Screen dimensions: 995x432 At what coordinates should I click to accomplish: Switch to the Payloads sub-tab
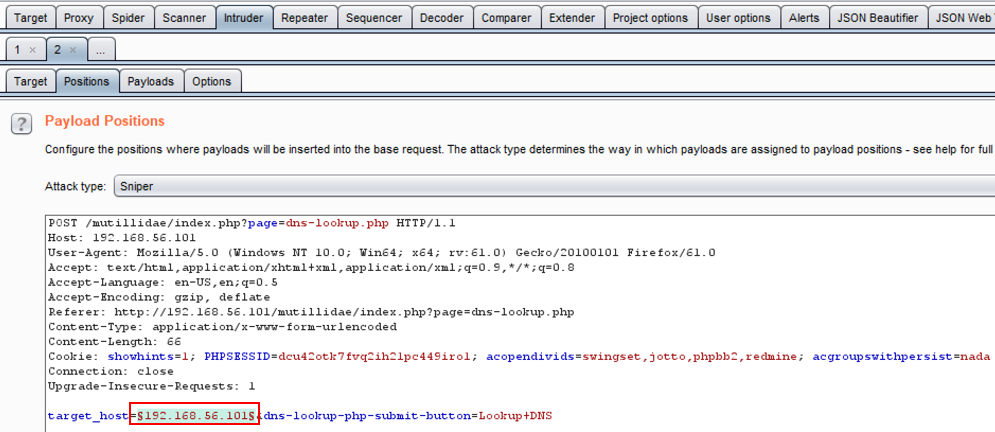tap(150, 81)
